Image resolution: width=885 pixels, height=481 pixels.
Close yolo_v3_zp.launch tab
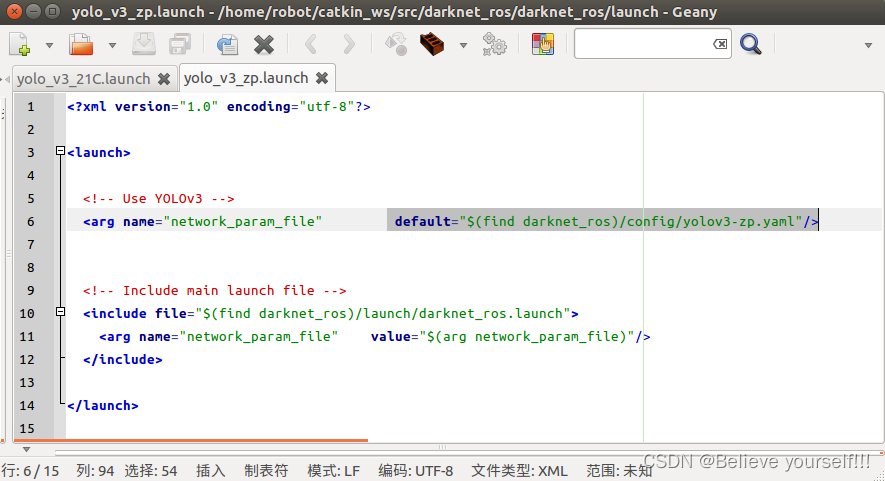pyautogui.click(x=322, y=78)
